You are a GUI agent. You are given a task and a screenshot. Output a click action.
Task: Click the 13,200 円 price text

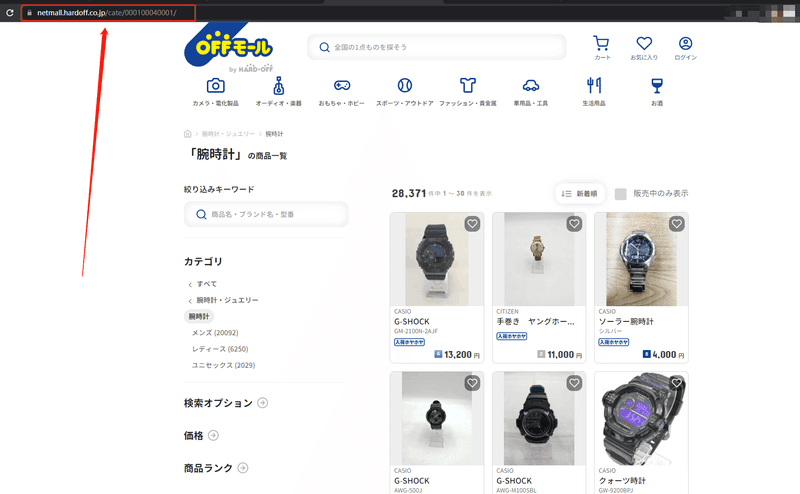click(462, 355)
